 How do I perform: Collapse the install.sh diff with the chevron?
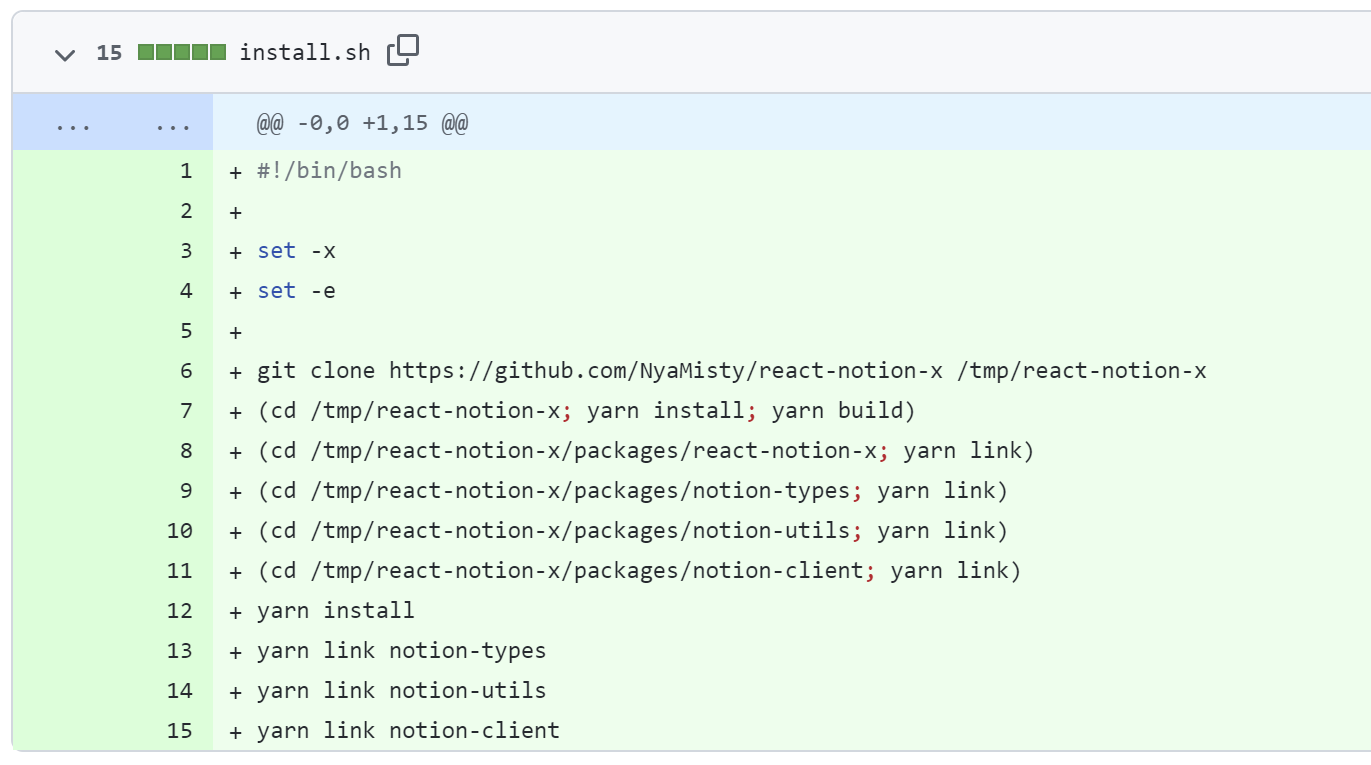coord(65,54)
